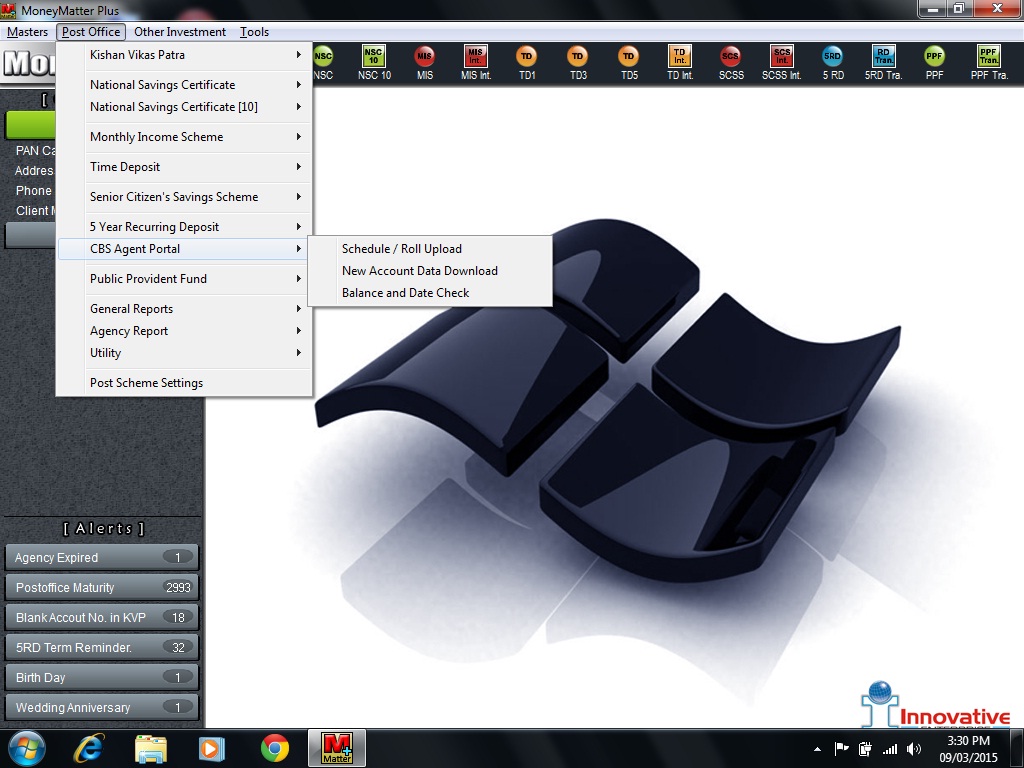1024x768 pixels.
Task: Open the MIS Int. toolbar icon
Action: coord(476,62)
